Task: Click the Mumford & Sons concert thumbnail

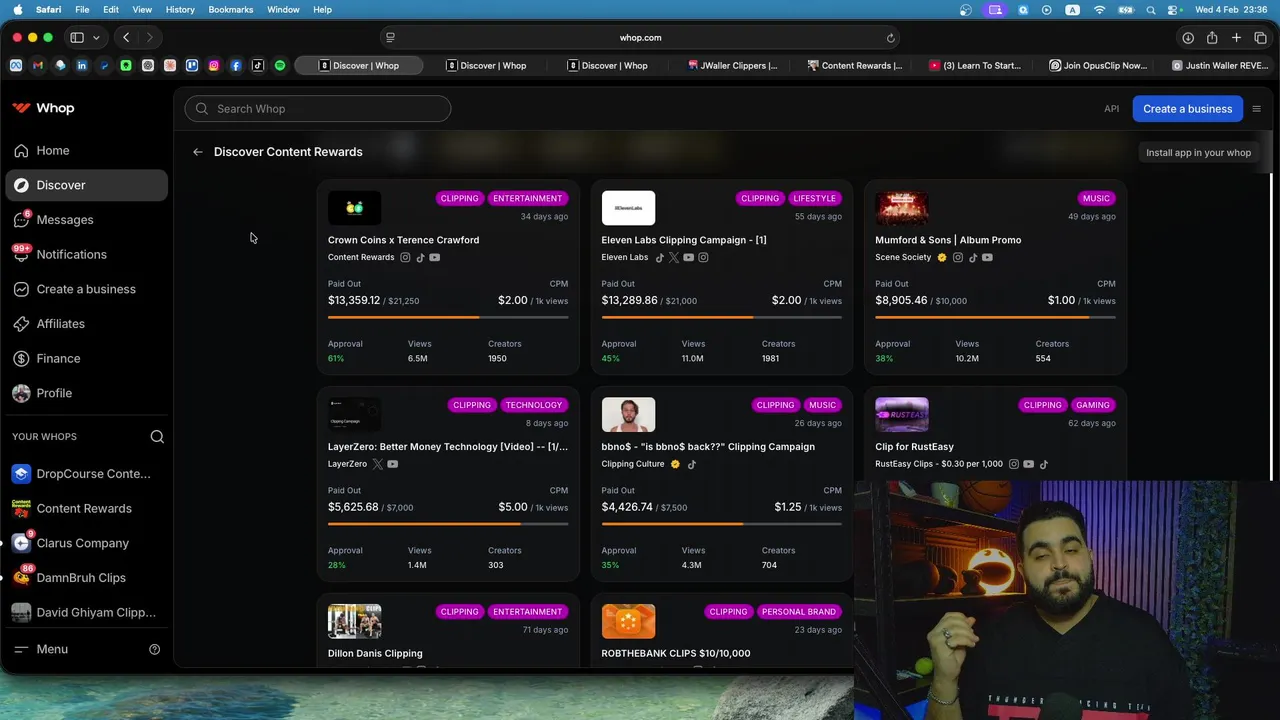Action: [902, 208]
